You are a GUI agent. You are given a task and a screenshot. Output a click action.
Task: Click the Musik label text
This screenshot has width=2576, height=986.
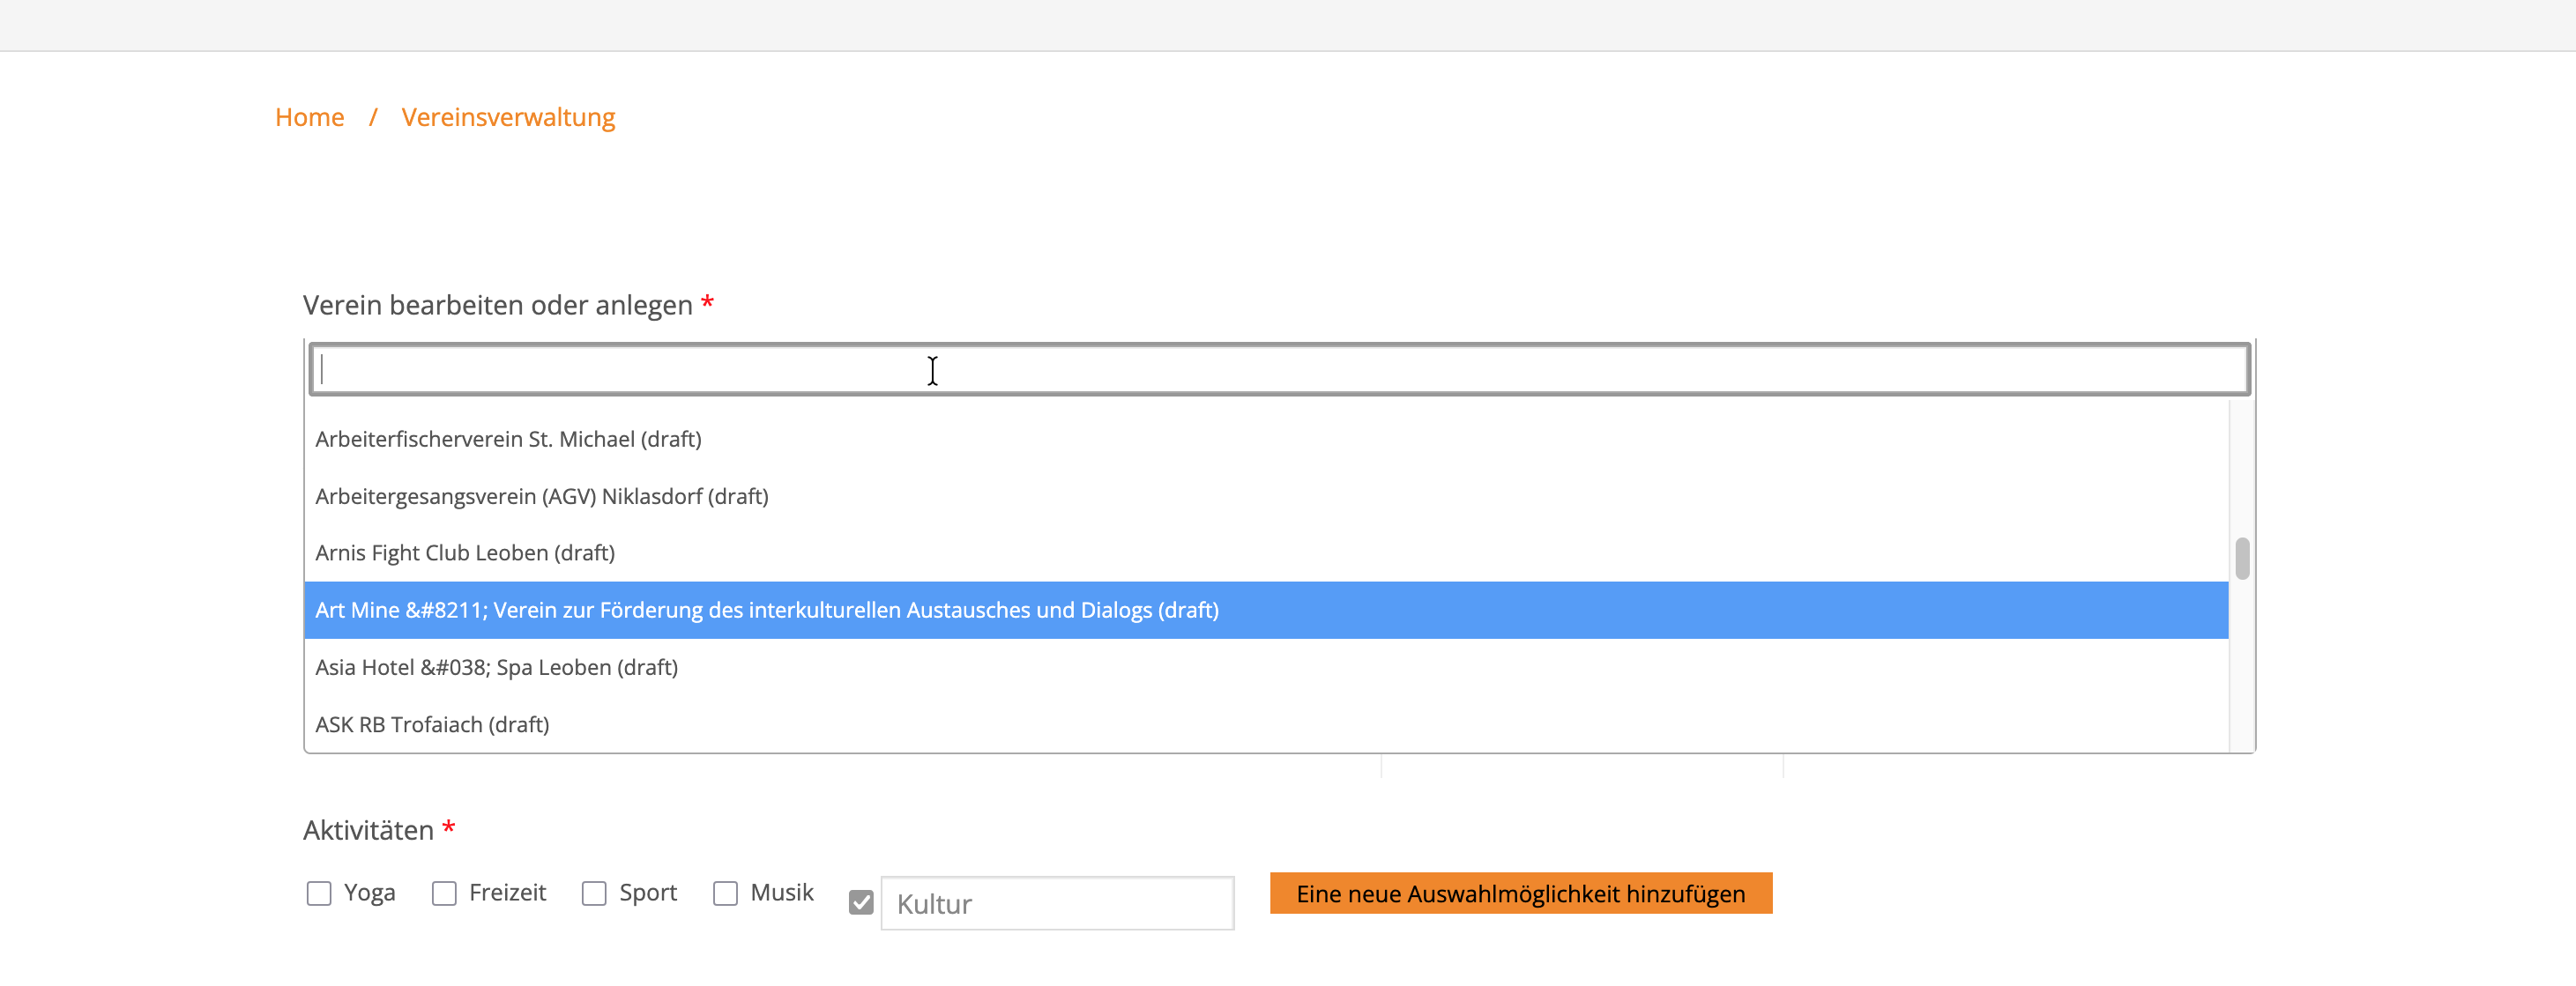pos(781,892)
